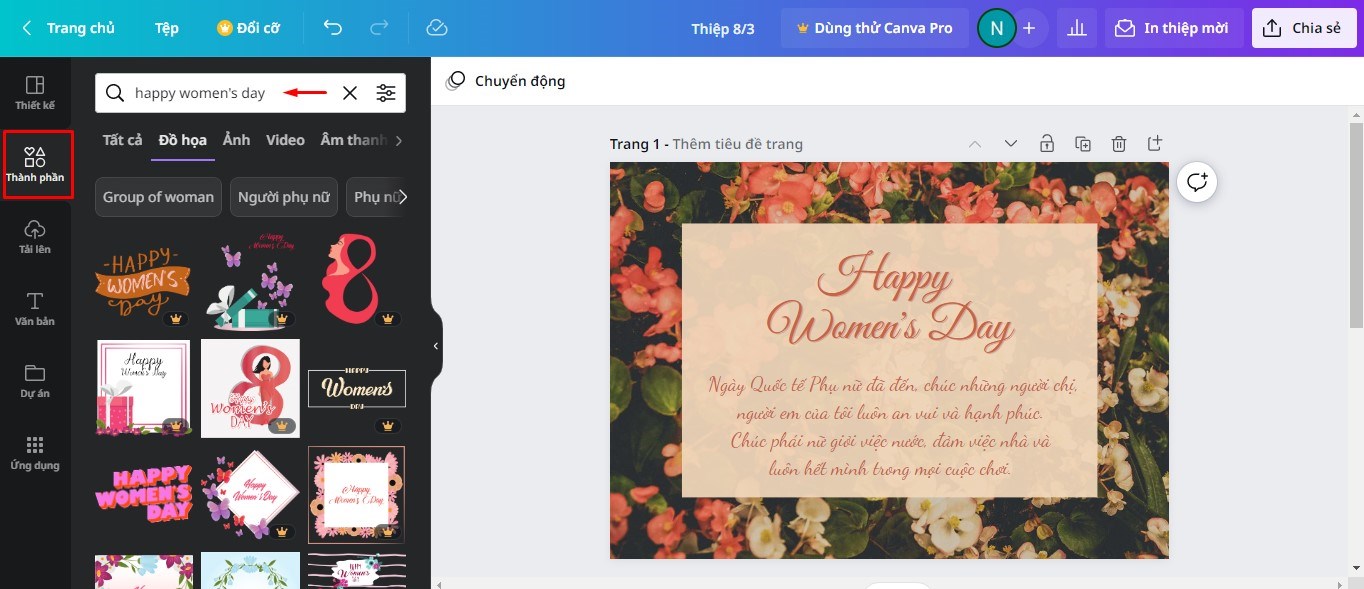
Task: Switch to the Đồ họa tab
Action: (183, 140)
